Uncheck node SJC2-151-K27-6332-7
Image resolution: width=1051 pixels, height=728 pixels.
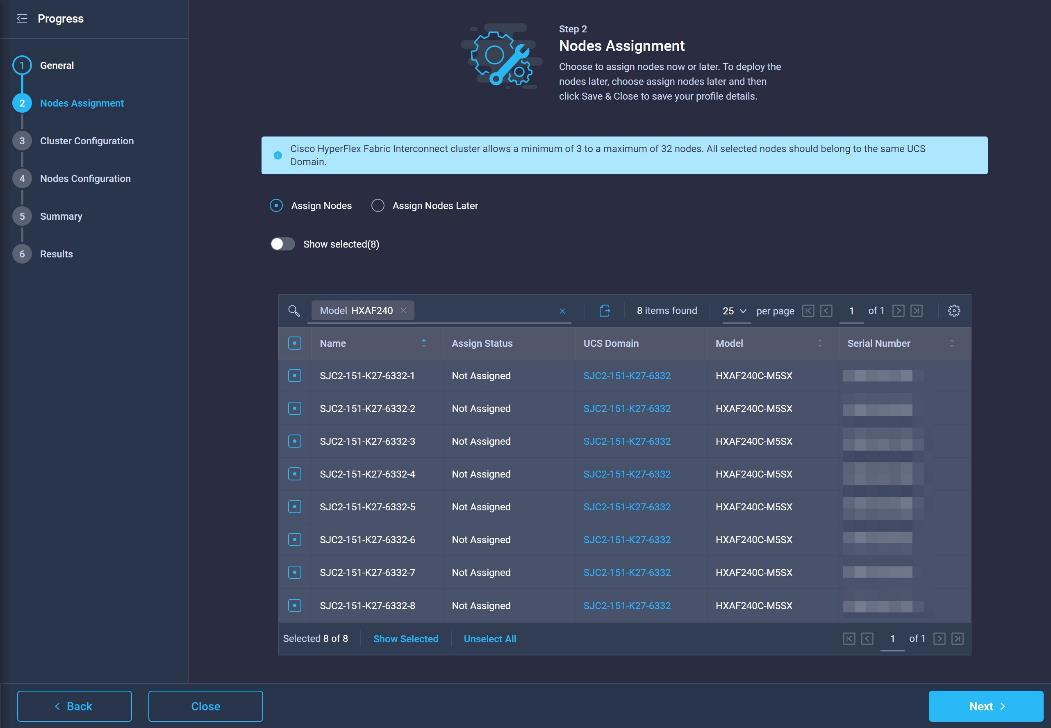click(294, 572)
